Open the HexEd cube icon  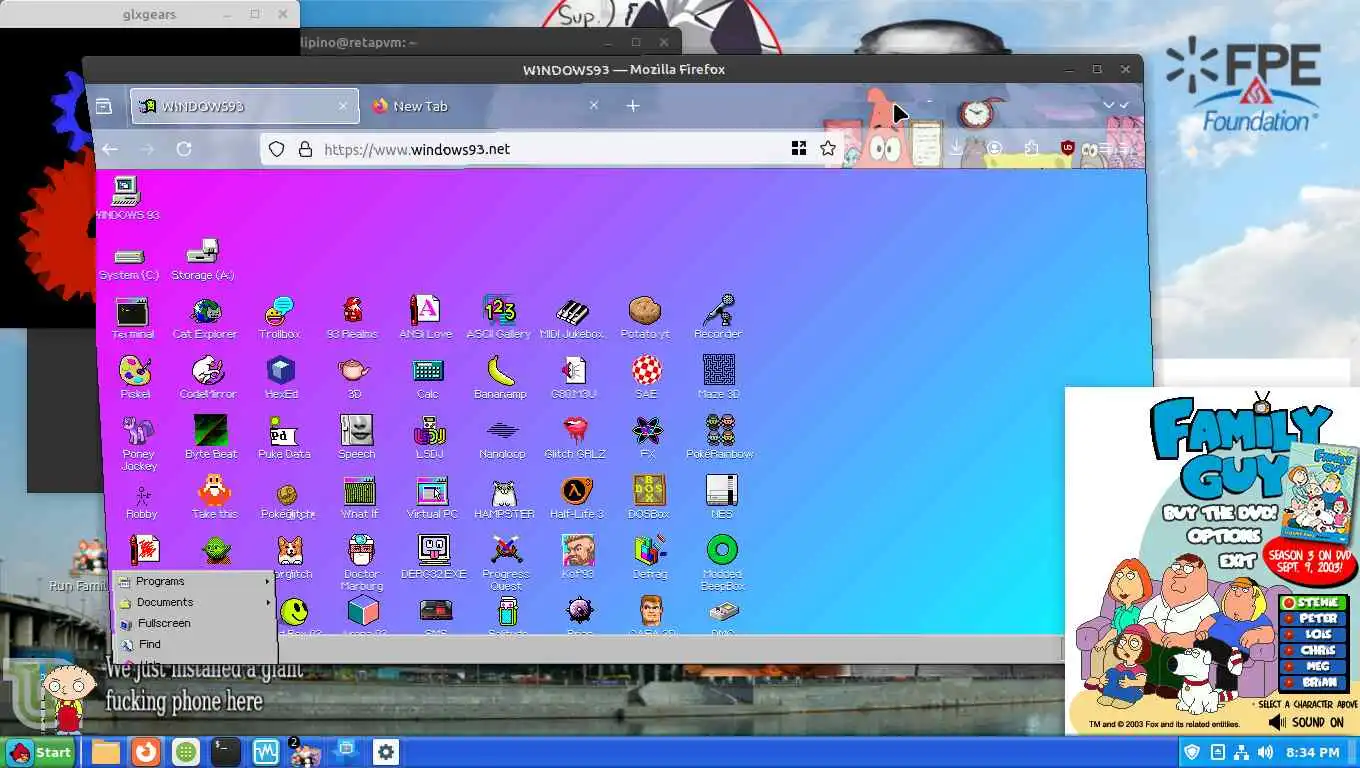(281, 378)
